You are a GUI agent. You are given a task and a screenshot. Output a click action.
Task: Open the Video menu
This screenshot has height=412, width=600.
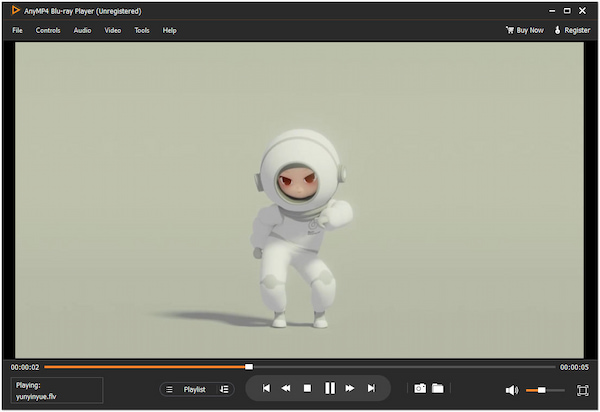pyautogui.click(x=112, y=30)
